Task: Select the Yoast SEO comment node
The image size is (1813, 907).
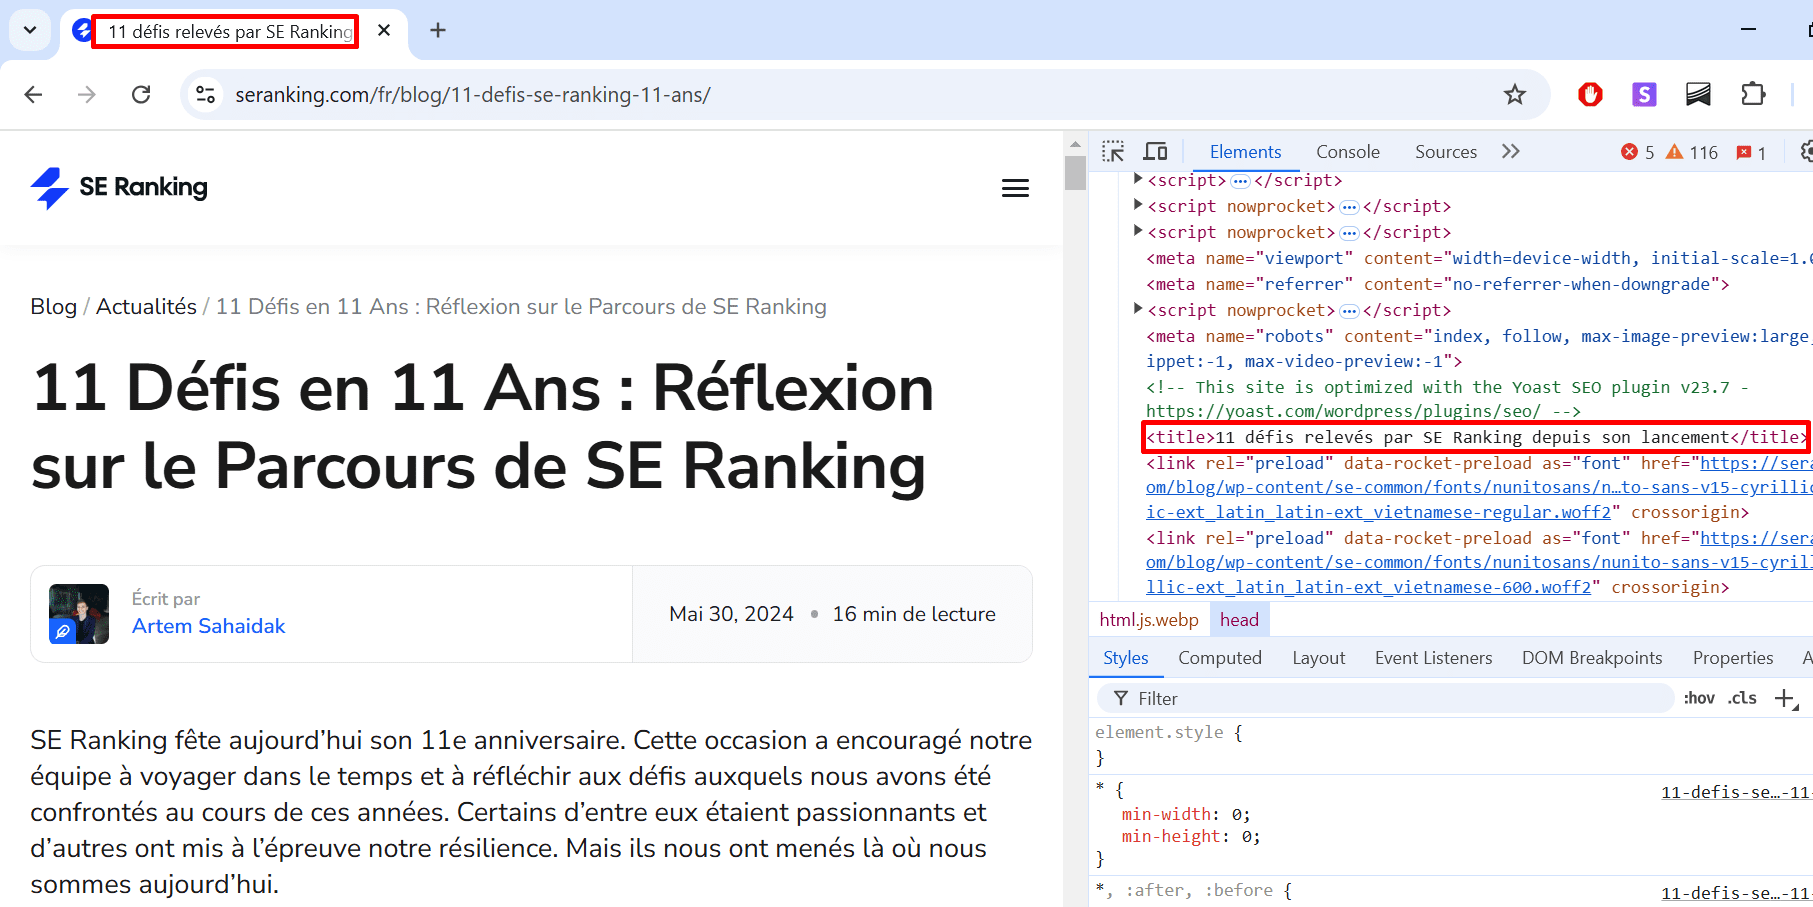Action: tap(1446, 399)
